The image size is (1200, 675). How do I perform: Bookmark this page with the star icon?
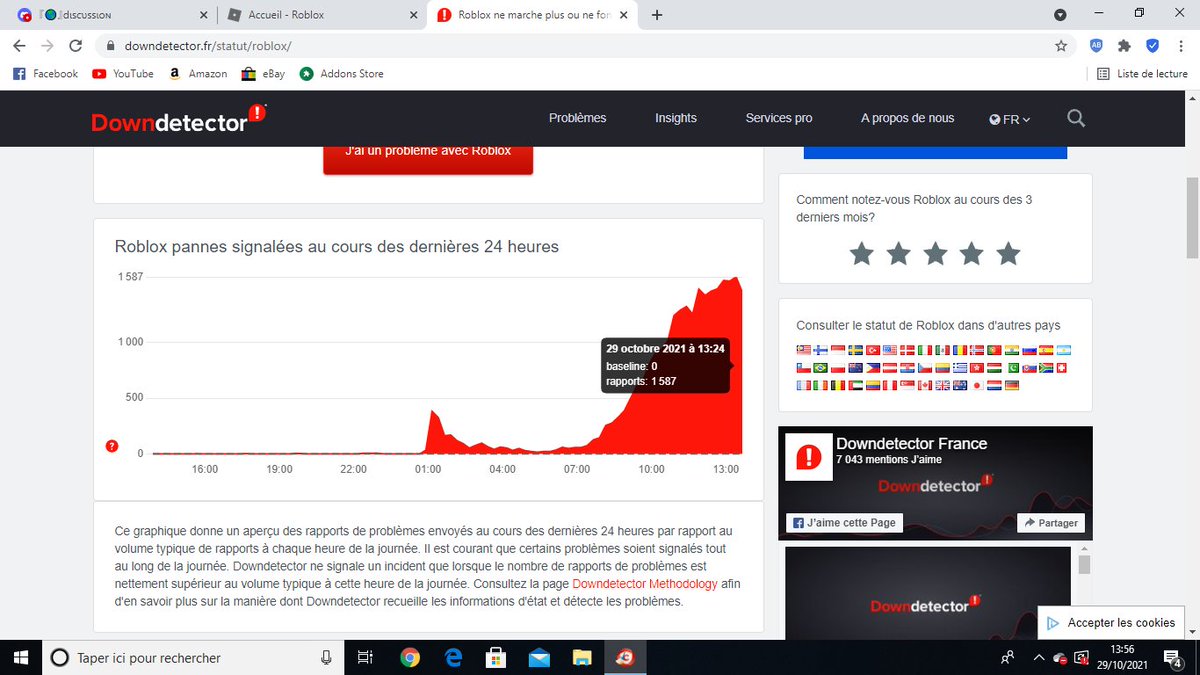tap(1061, 46)
